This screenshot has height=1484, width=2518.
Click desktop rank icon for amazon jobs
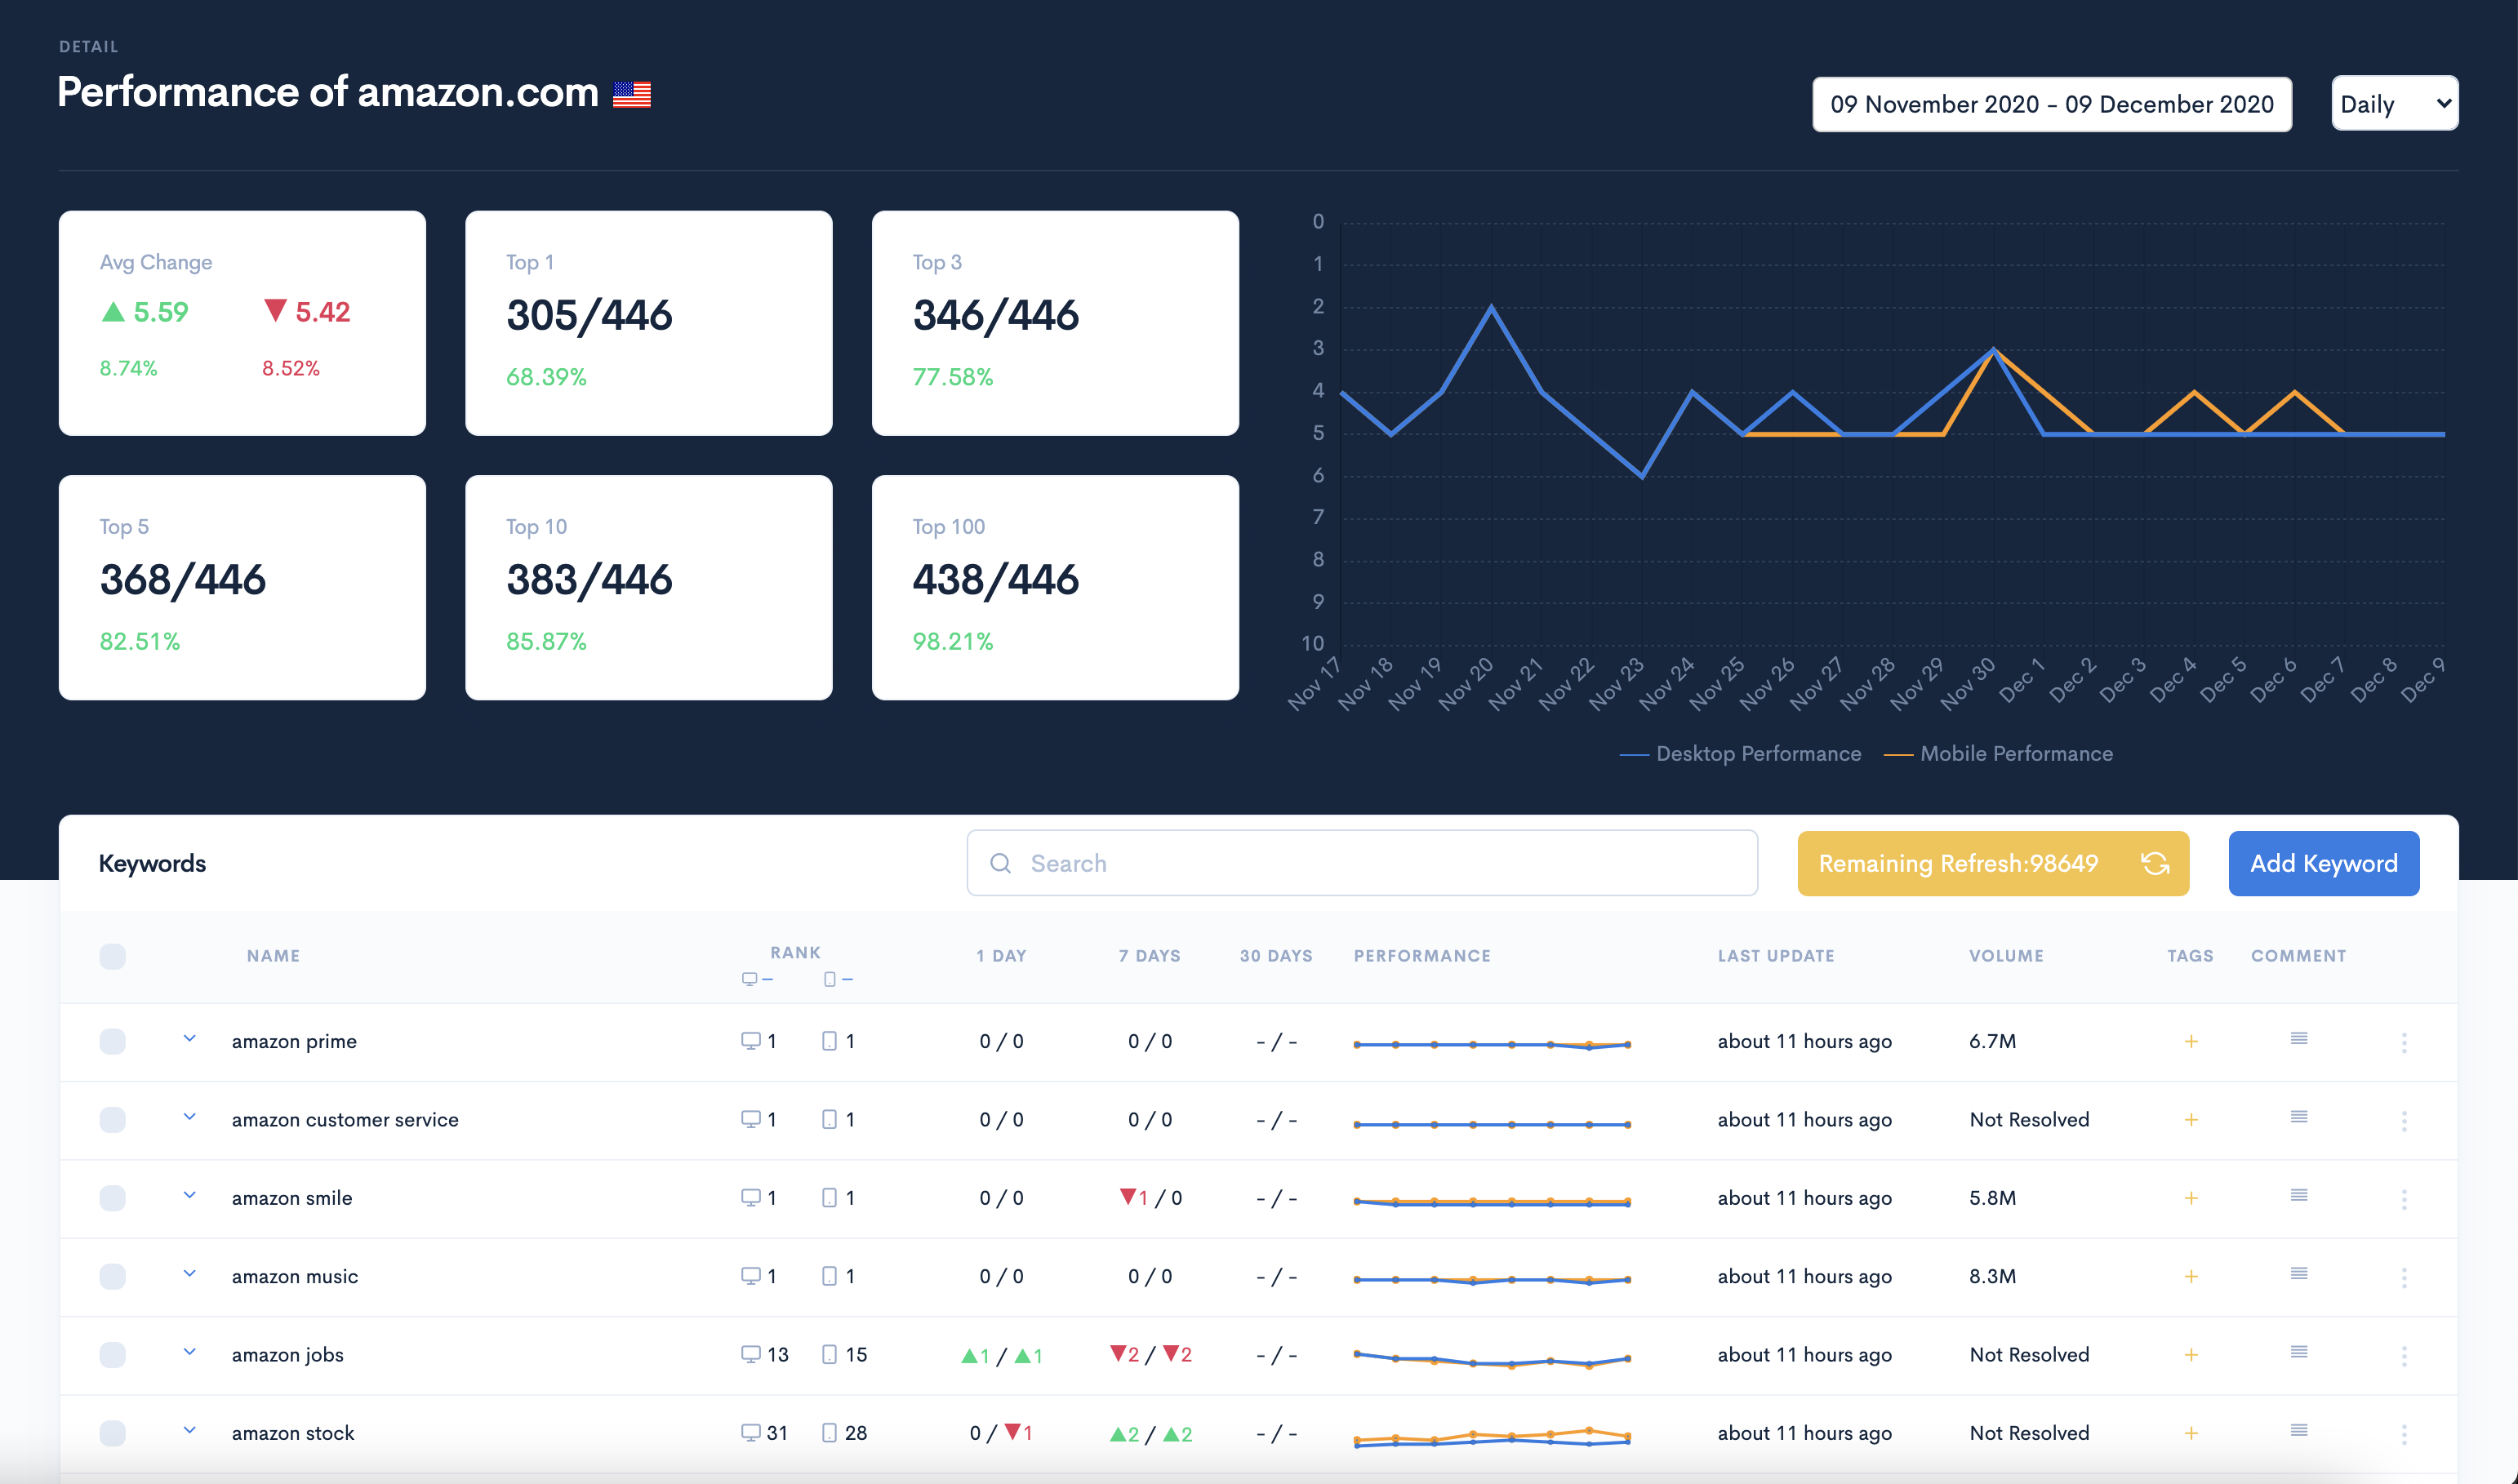750,1354
